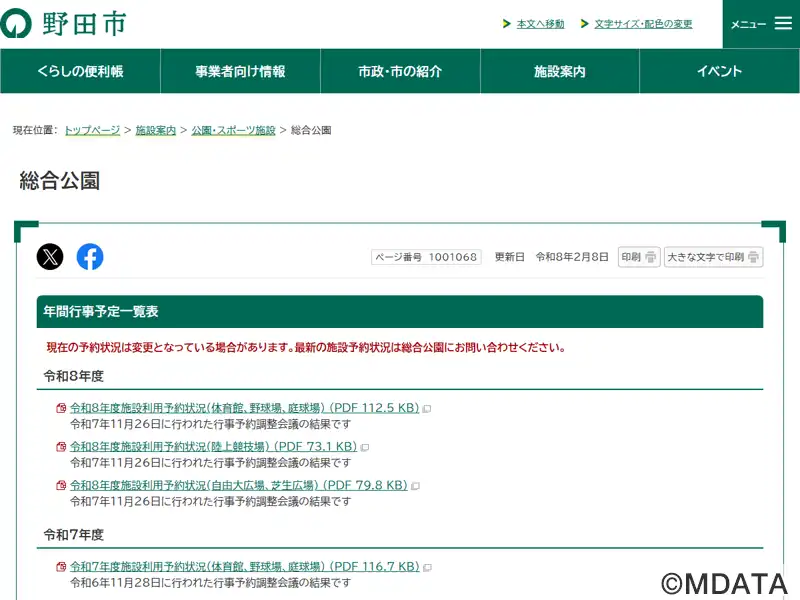Click PDF icon beside 令和8年度 体育館 link
The width and height of the screenshot is (800, 600).
pos(62,409)
